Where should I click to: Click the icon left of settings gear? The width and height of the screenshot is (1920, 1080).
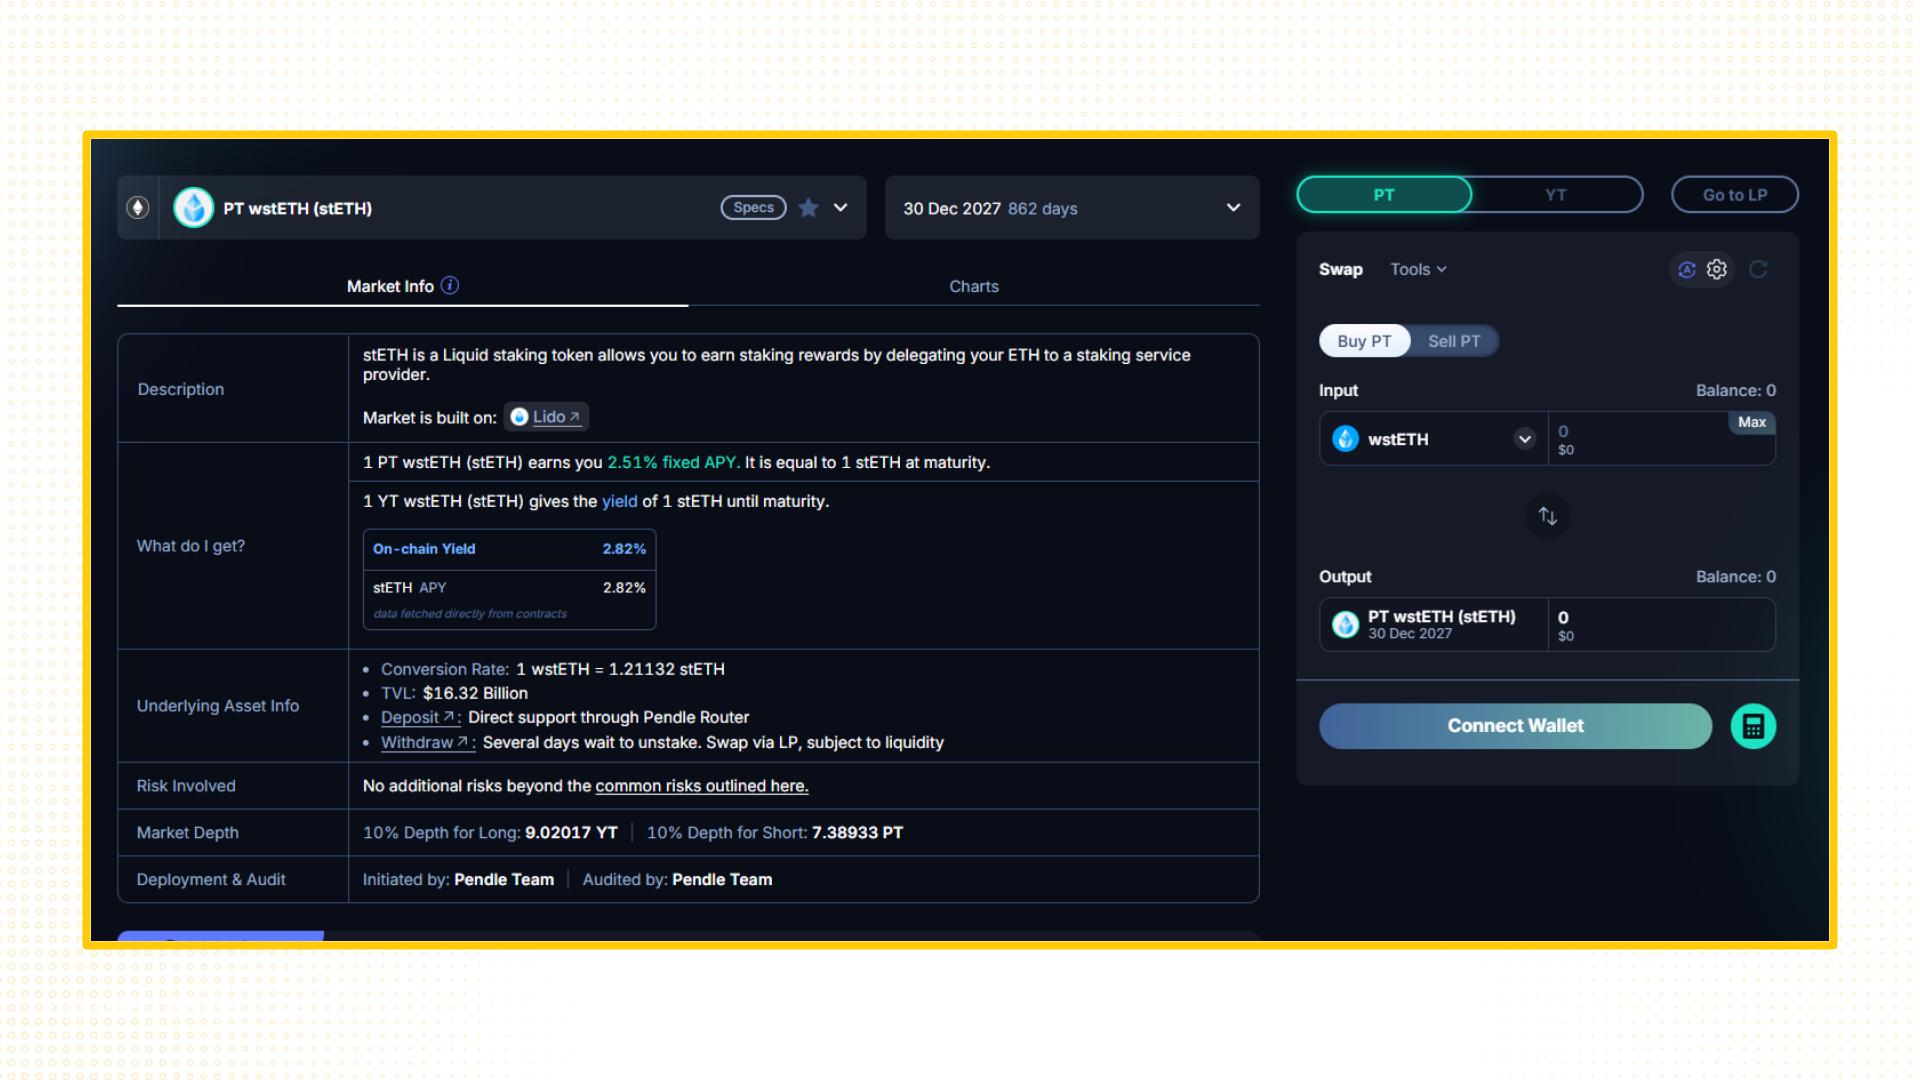click(1687, 269)
